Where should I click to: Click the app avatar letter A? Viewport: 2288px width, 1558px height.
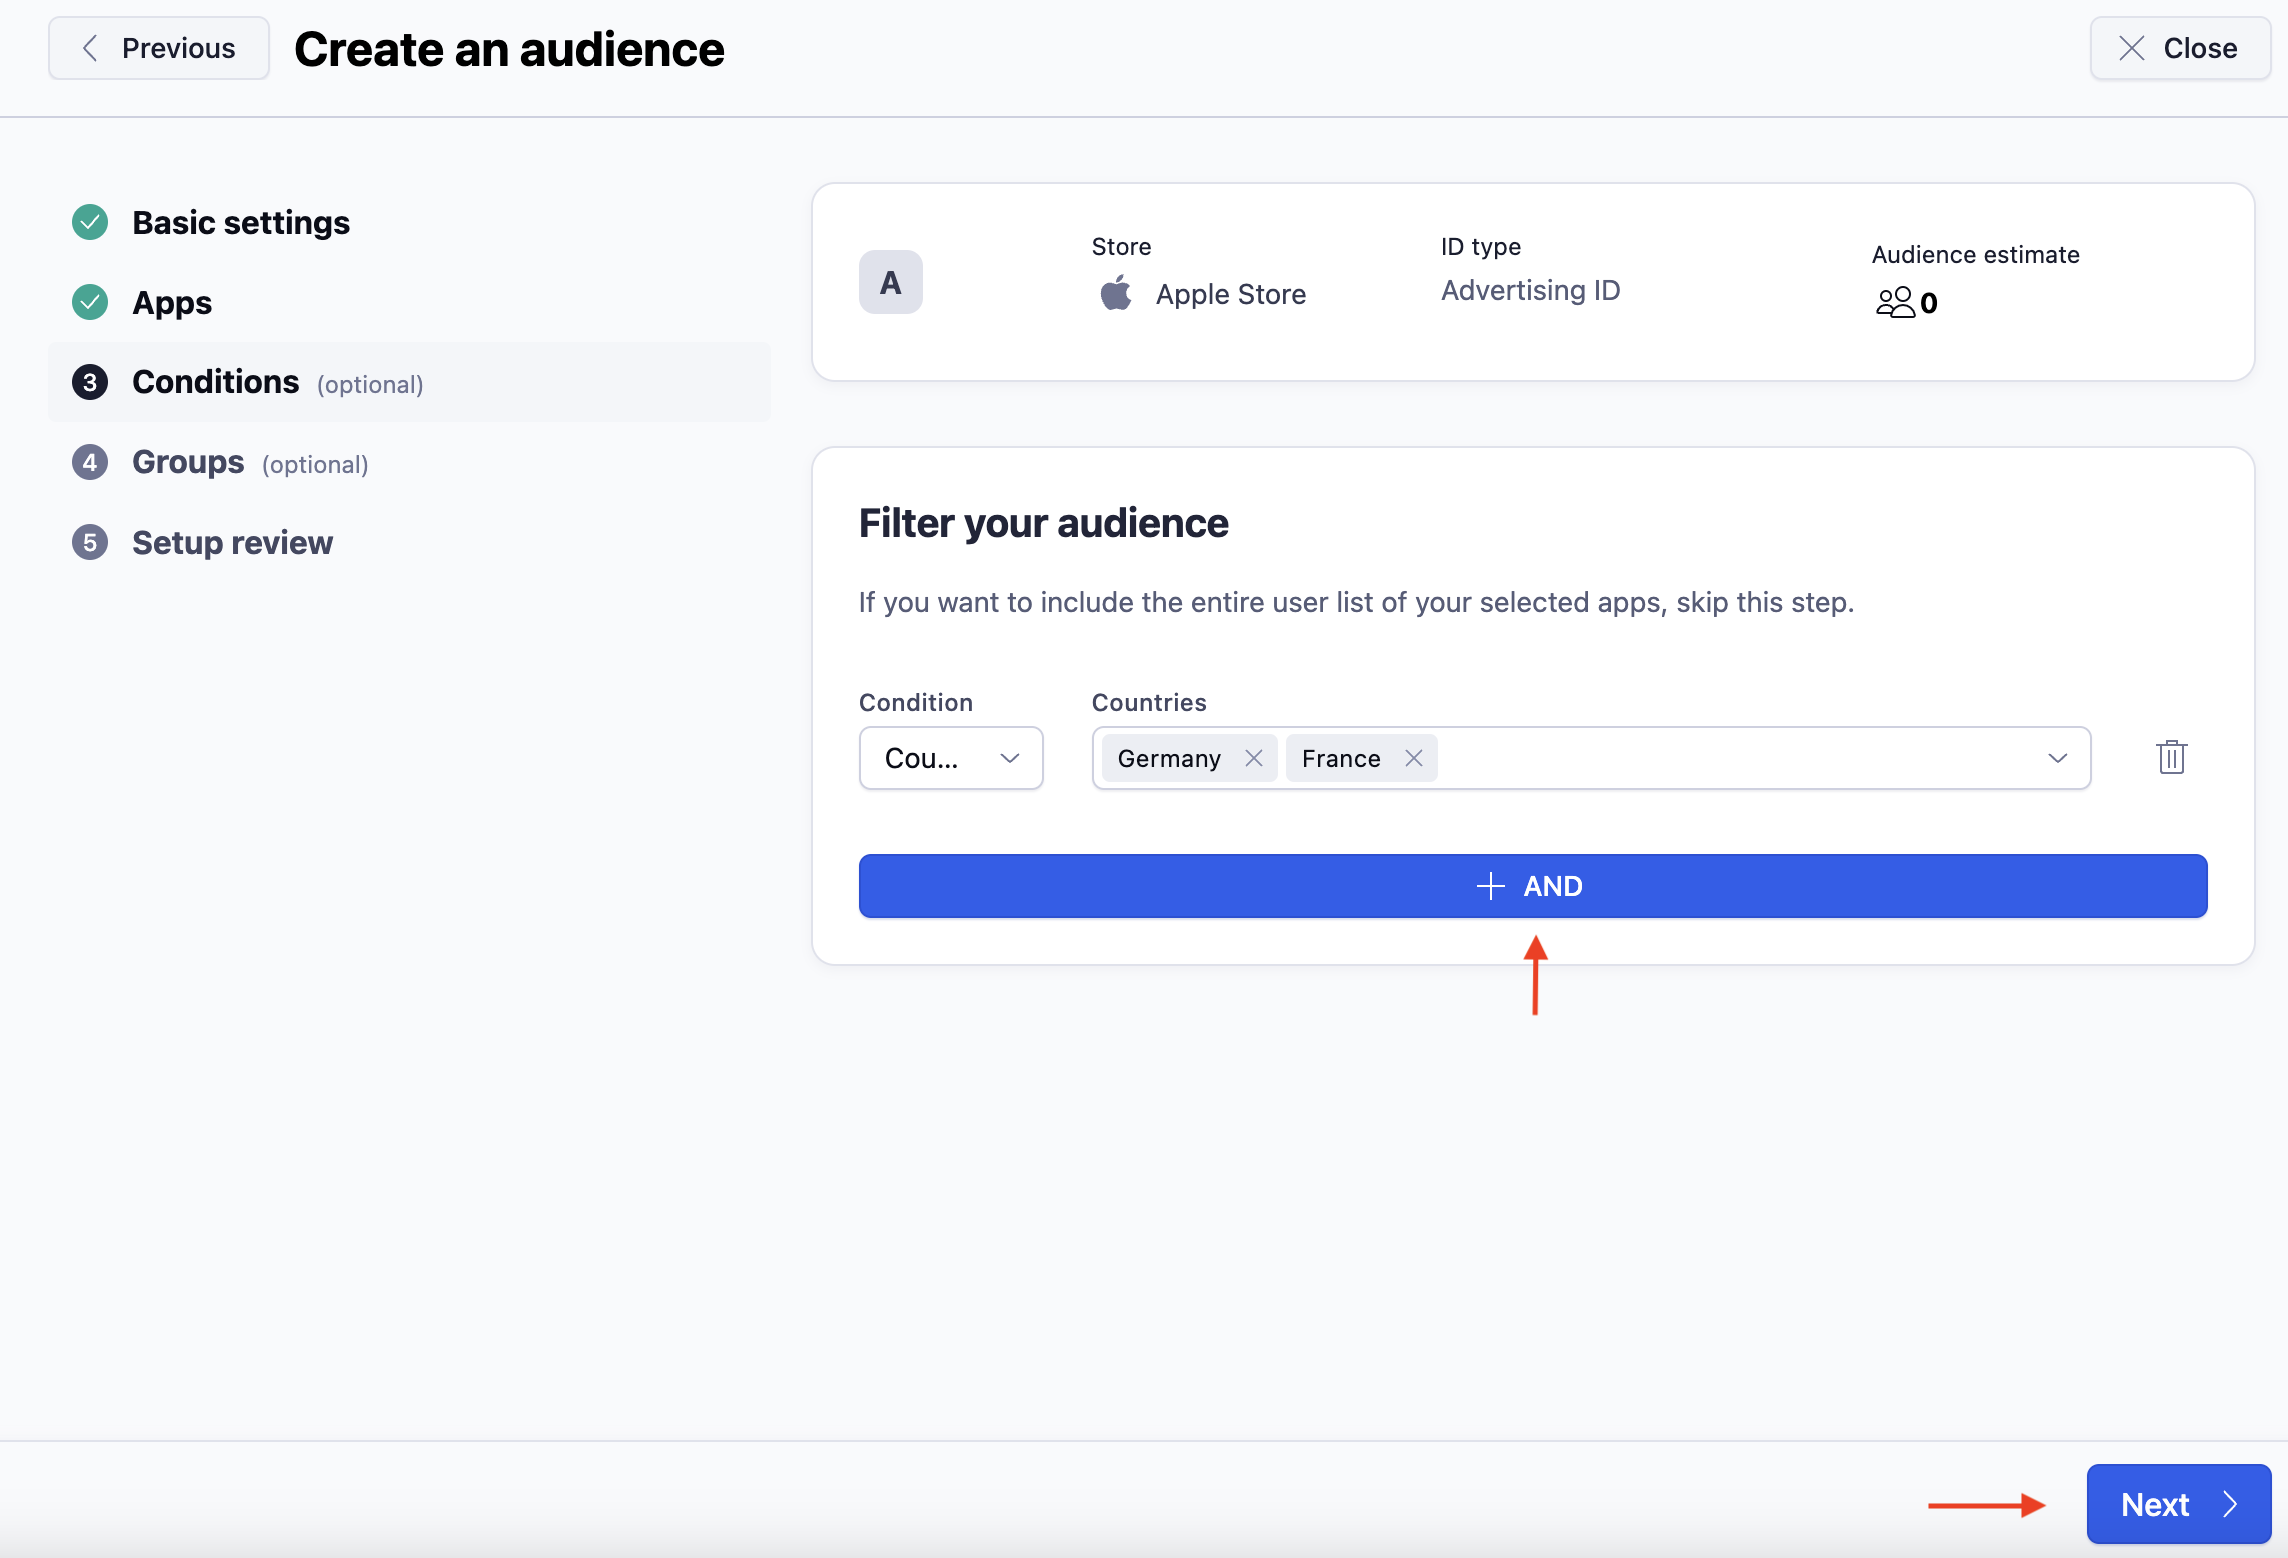[890, 282]
